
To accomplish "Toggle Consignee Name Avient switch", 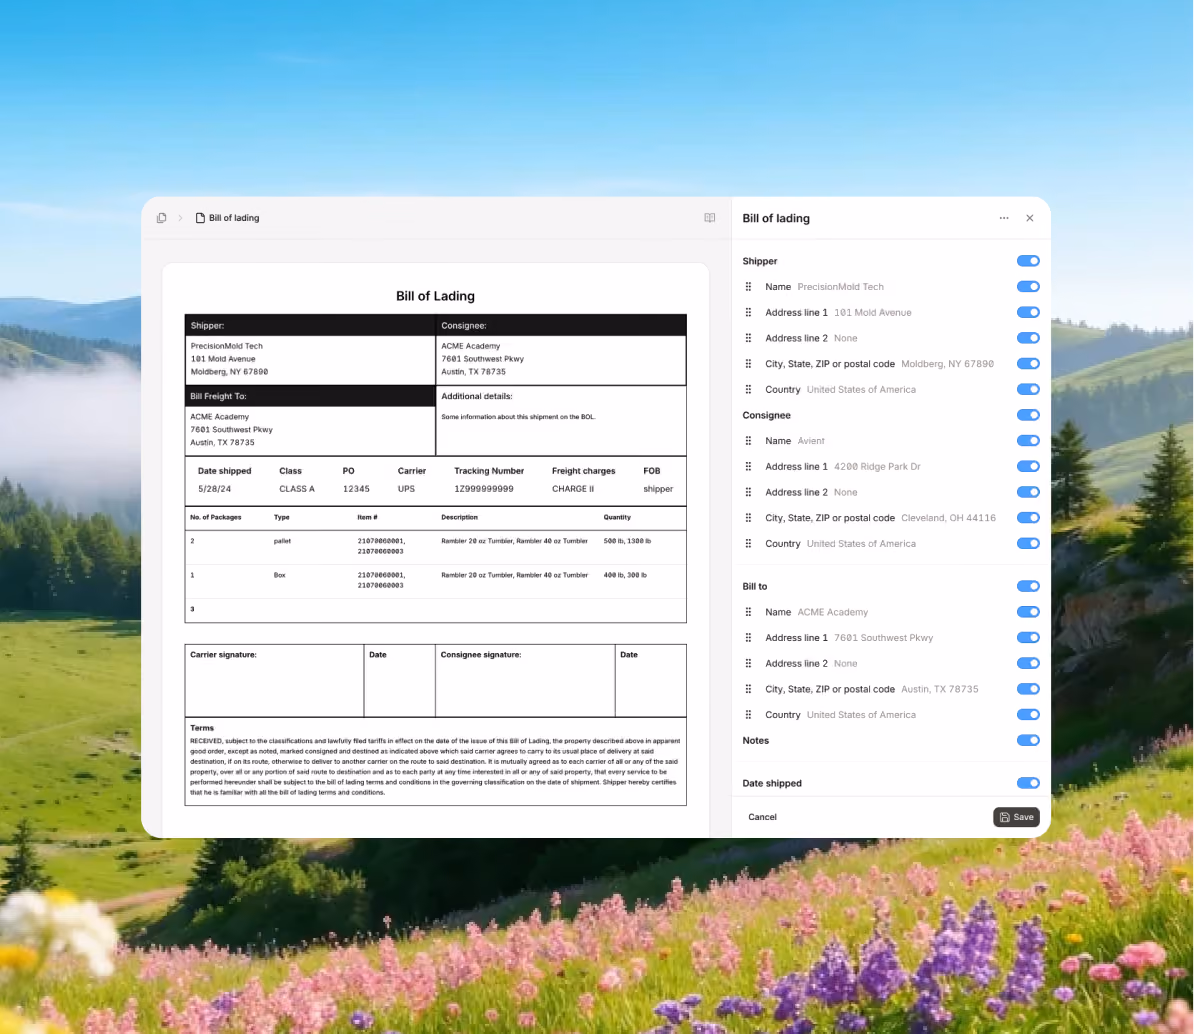I will pos(1028,441).
